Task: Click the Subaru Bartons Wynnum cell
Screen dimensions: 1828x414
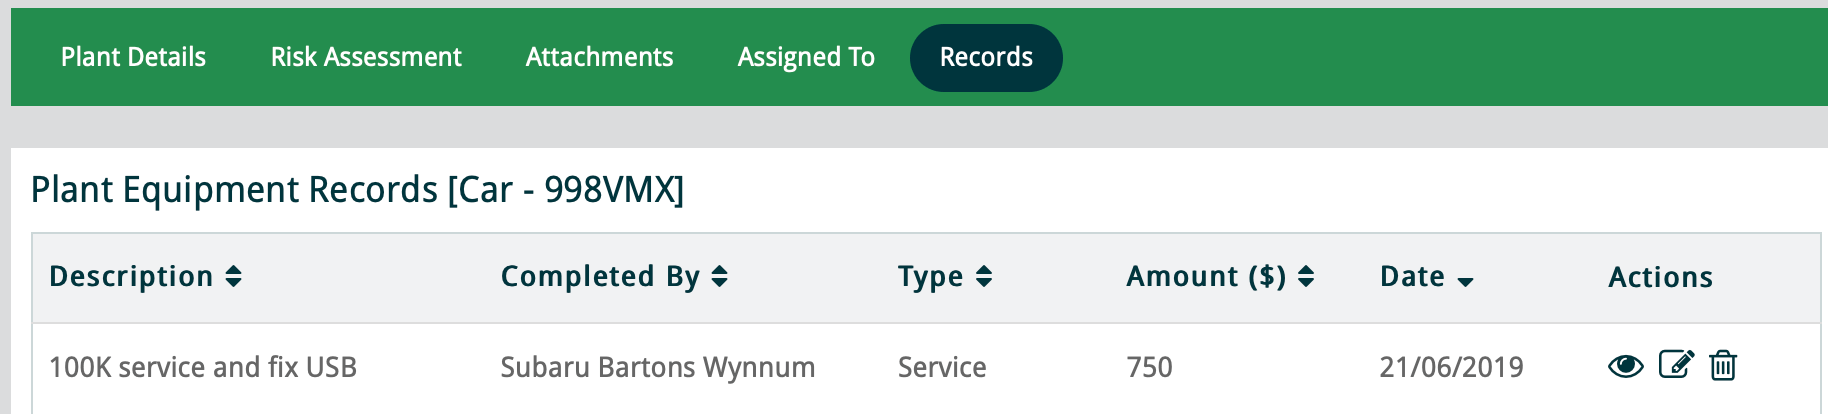Action: 657,367
